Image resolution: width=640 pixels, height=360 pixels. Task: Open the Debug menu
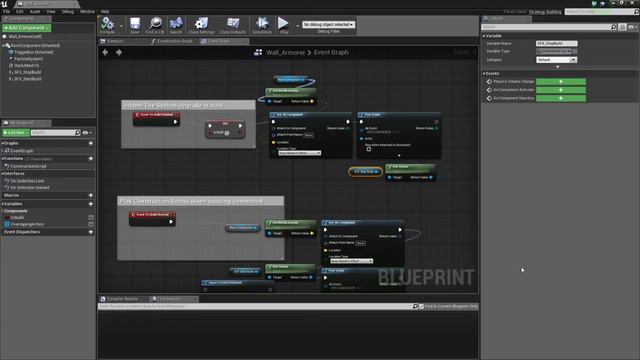[x=68, y=12]
